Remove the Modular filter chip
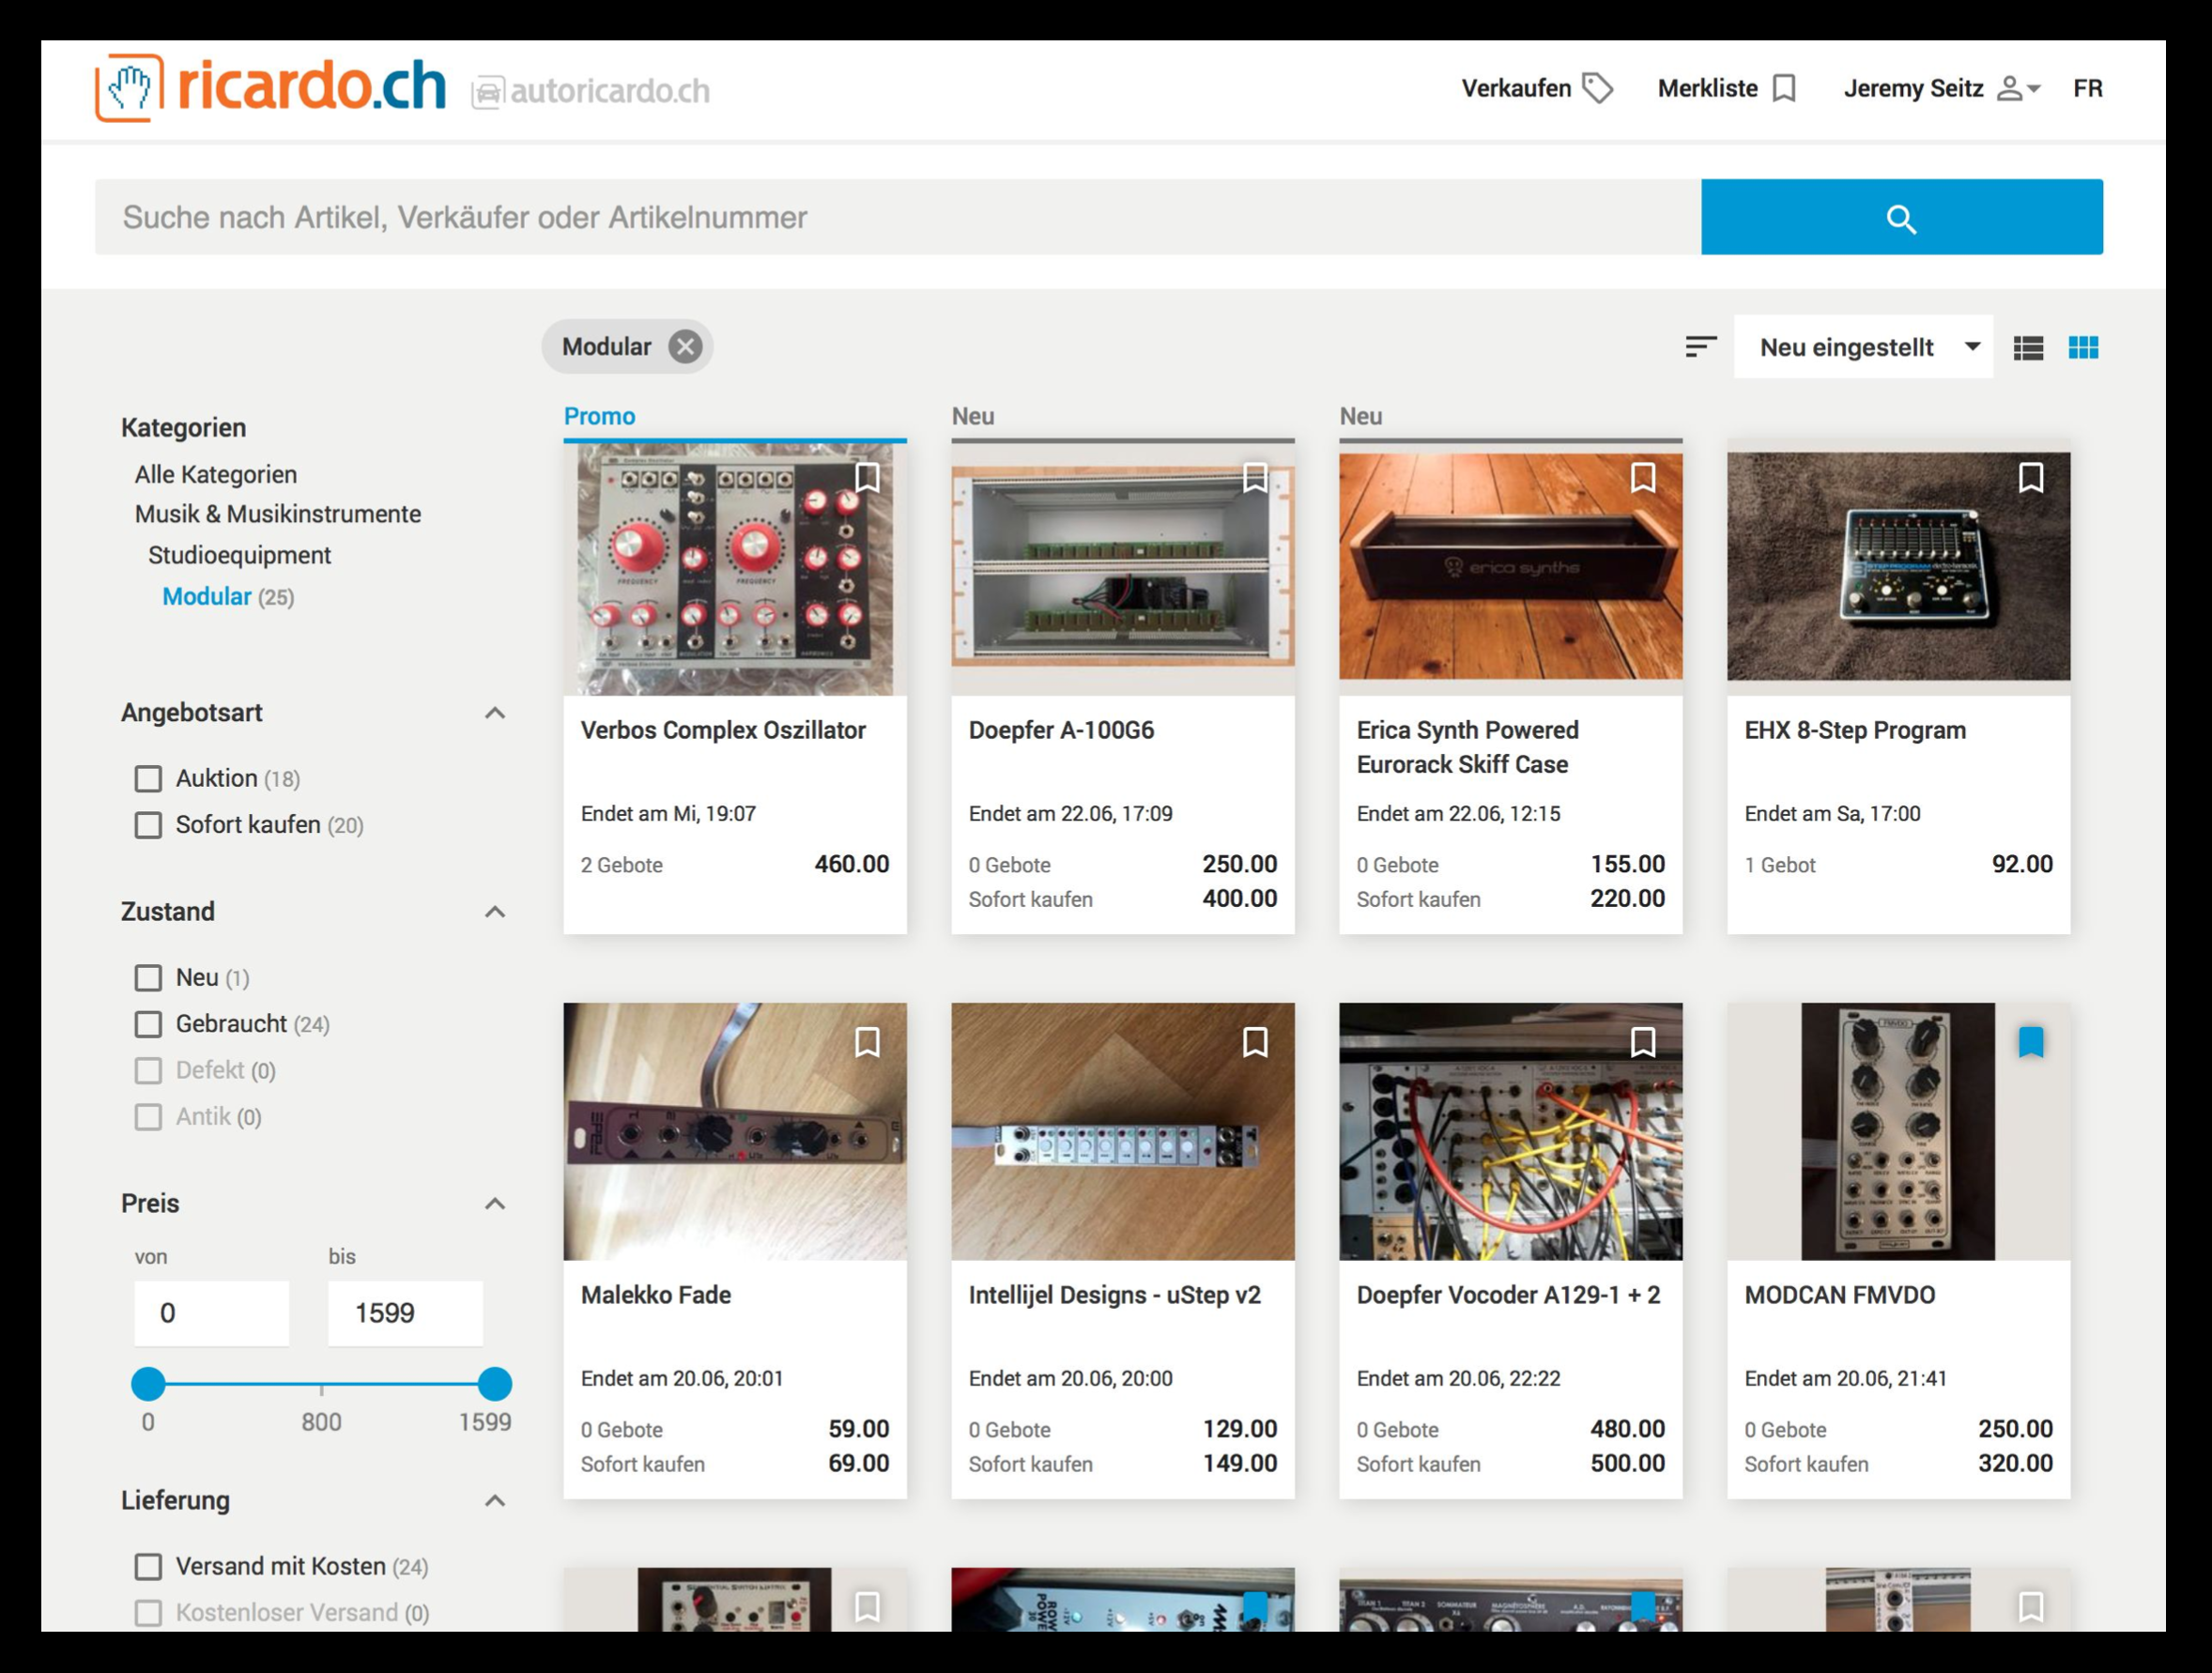2212x1673 pixels. (x=685, y=347)
